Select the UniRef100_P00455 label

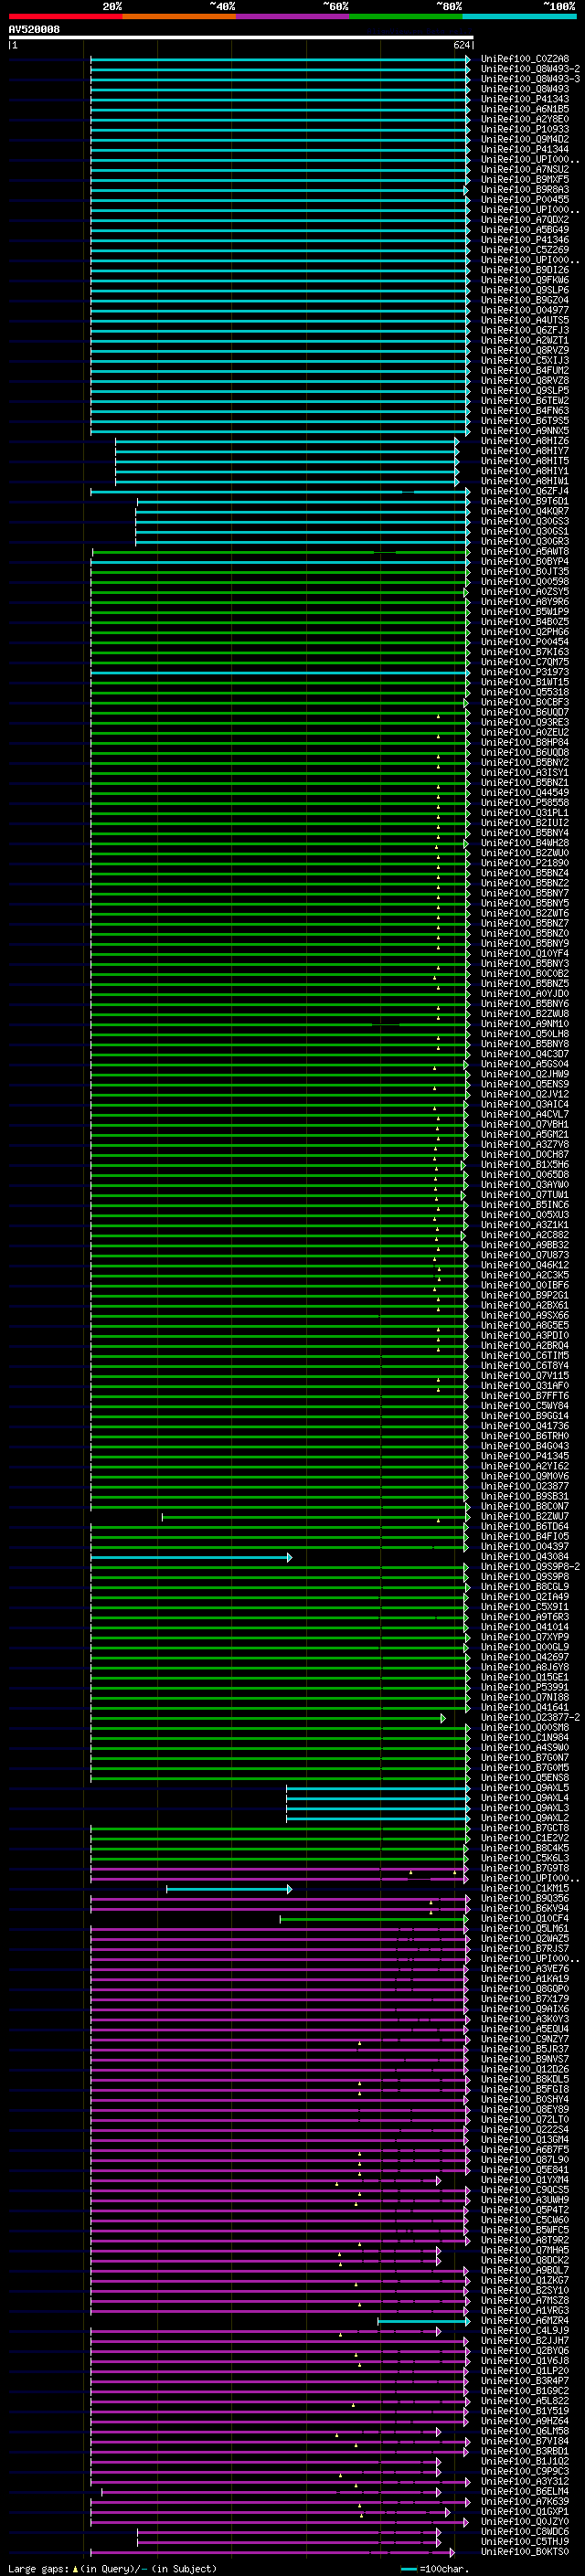(x=524, y=200)
